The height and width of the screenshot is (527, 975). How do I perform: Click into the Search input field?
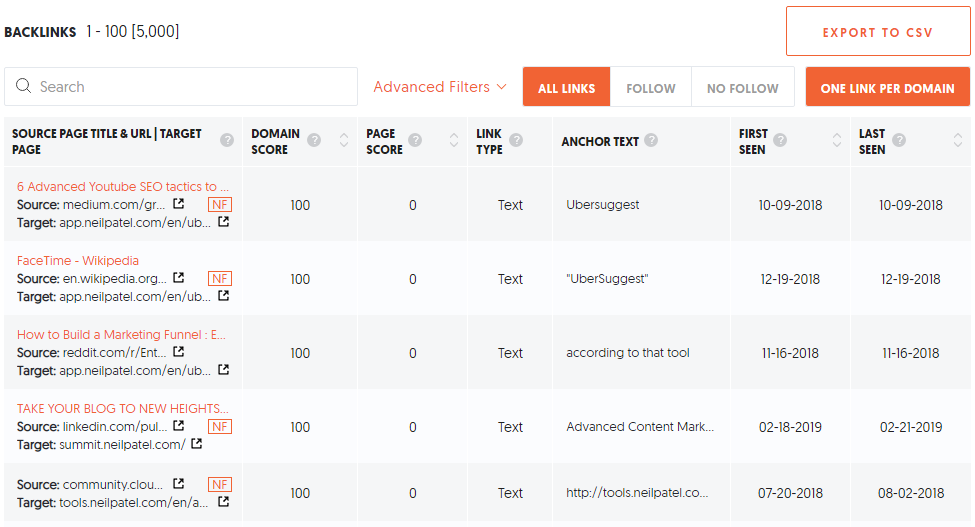coord(181,86)
